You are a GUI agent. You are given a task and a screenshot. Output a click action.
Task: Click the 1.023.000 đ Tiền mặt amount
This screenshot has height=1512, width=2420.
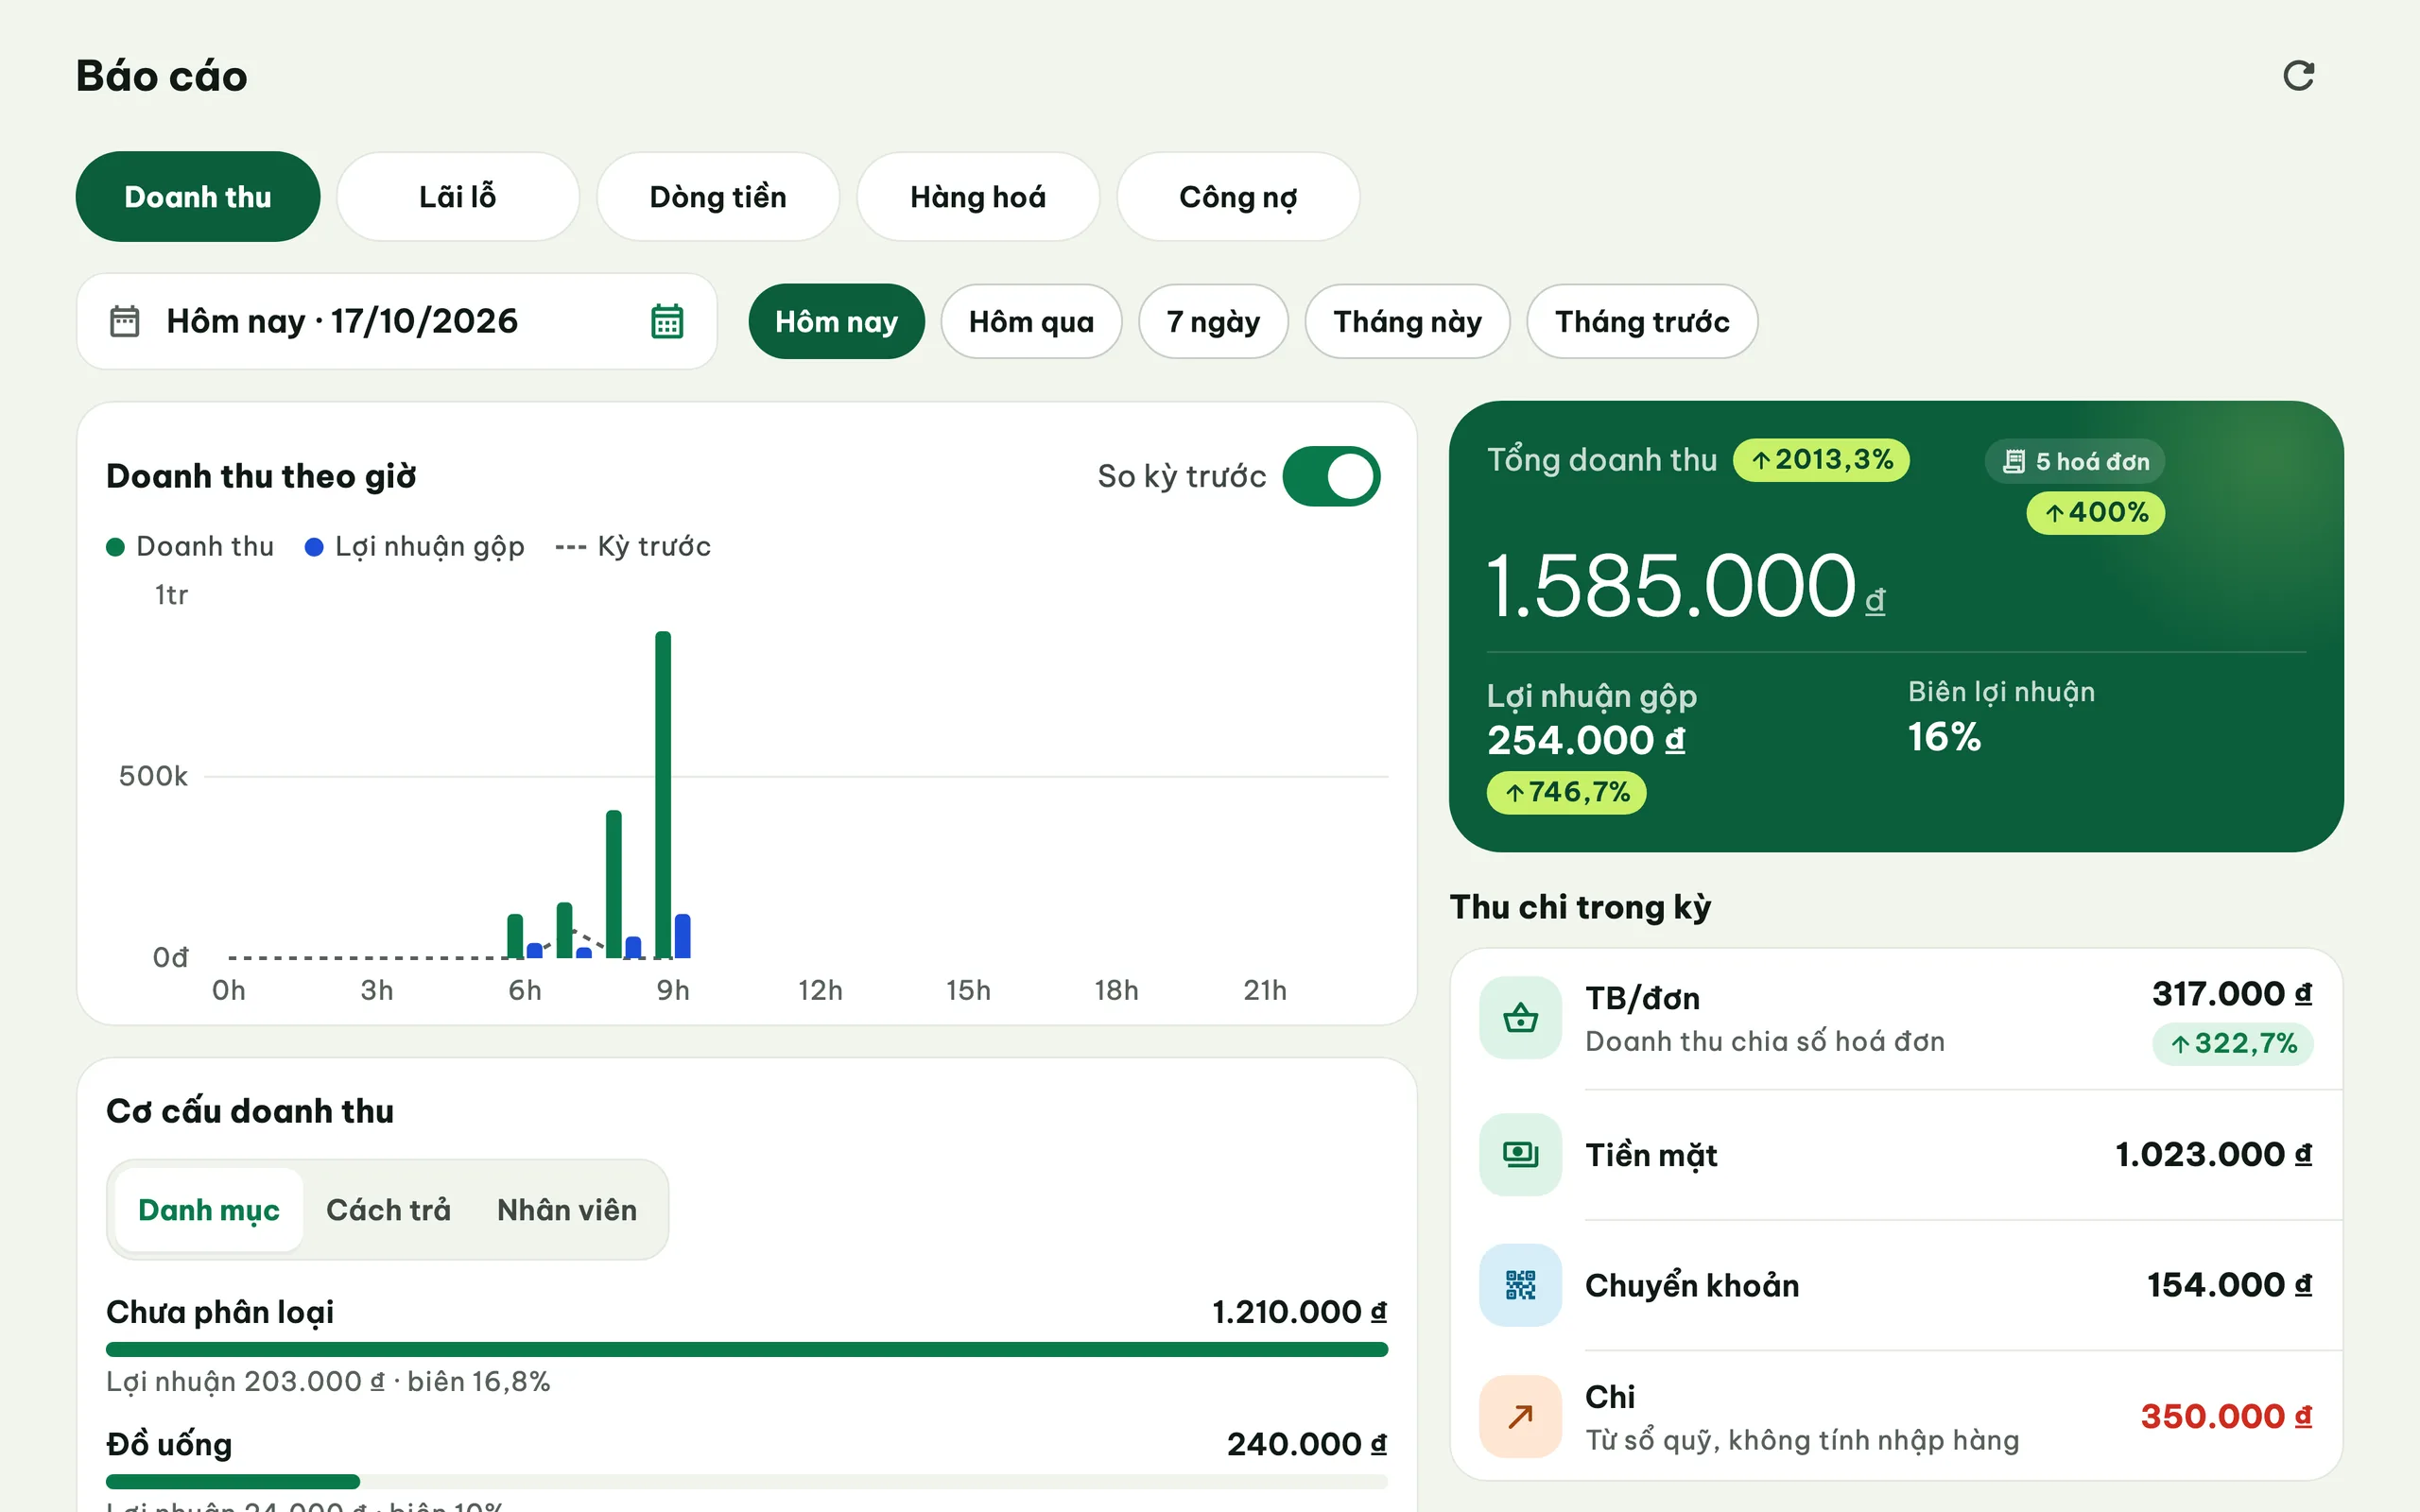[2213, 1154]
